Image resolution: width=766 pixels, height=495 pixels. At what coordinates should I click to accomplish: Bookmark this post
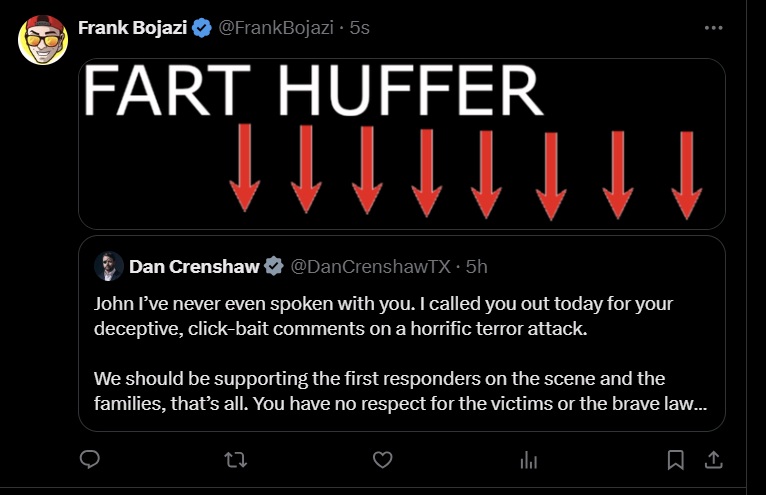click(x=675, y=459)
